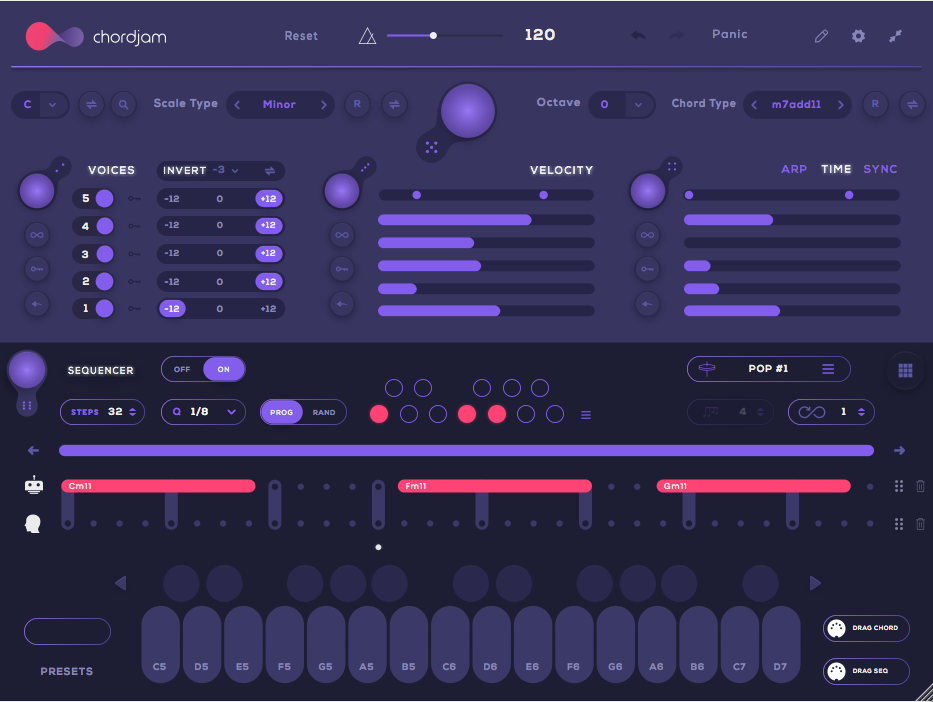Click the R button beside Scale Type
The width and height of the screenshot is (933, 702).
[x=357, y=104]
